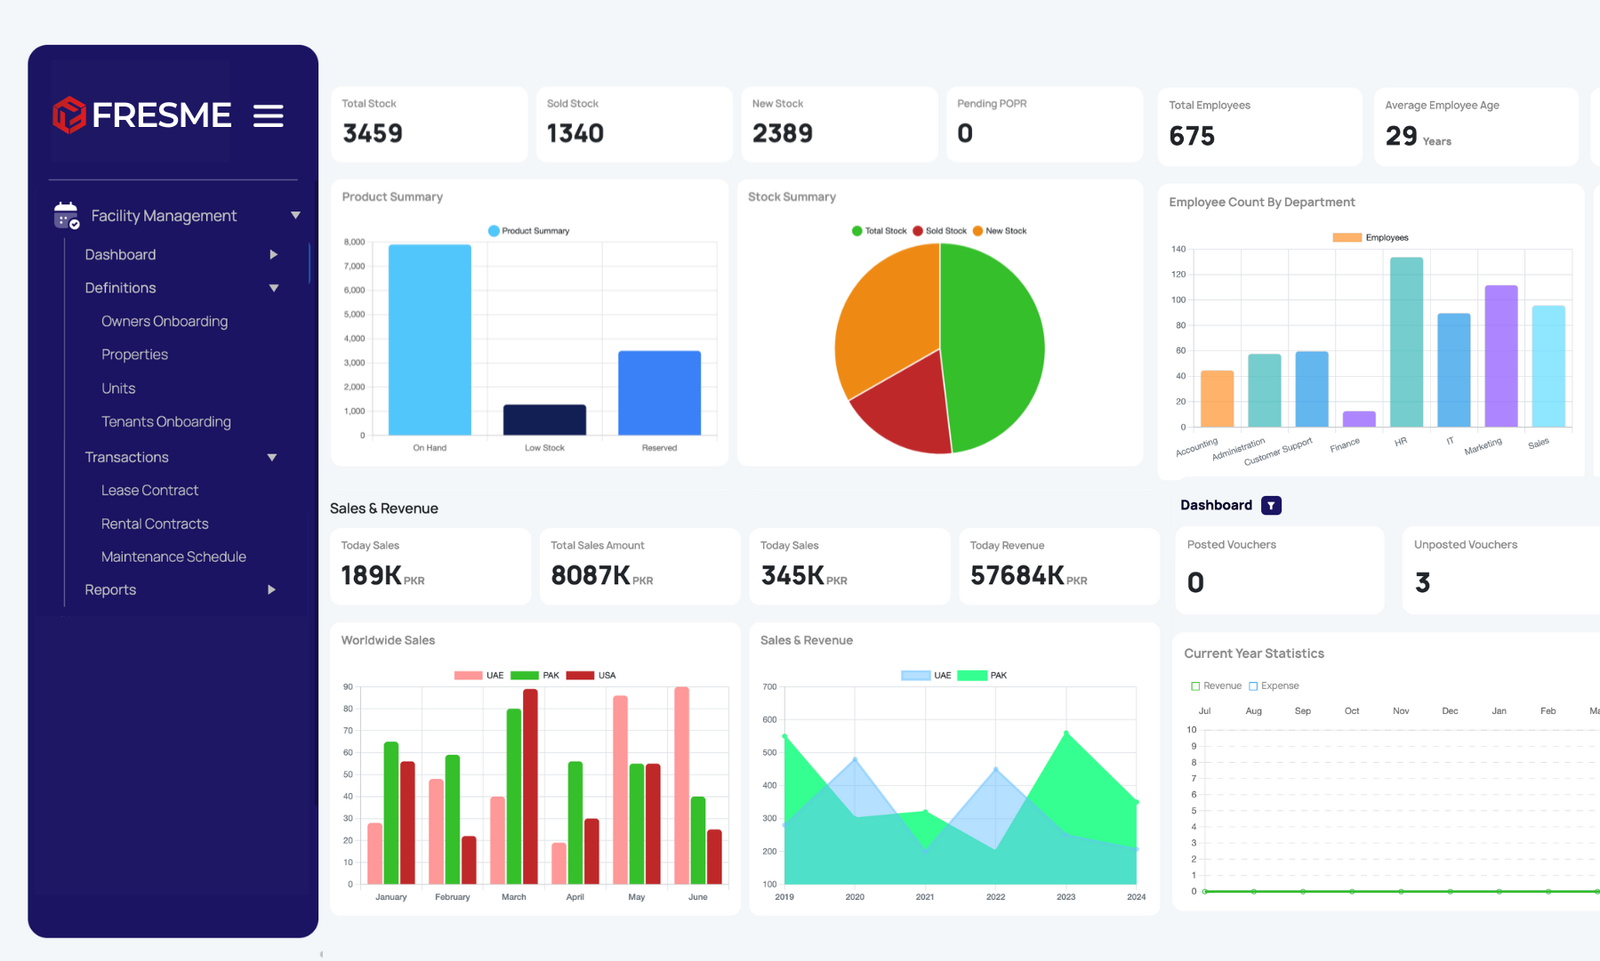Toggle the Expense series checkbox
The height and width of the screenshot is (961, 1600).
1253,686
